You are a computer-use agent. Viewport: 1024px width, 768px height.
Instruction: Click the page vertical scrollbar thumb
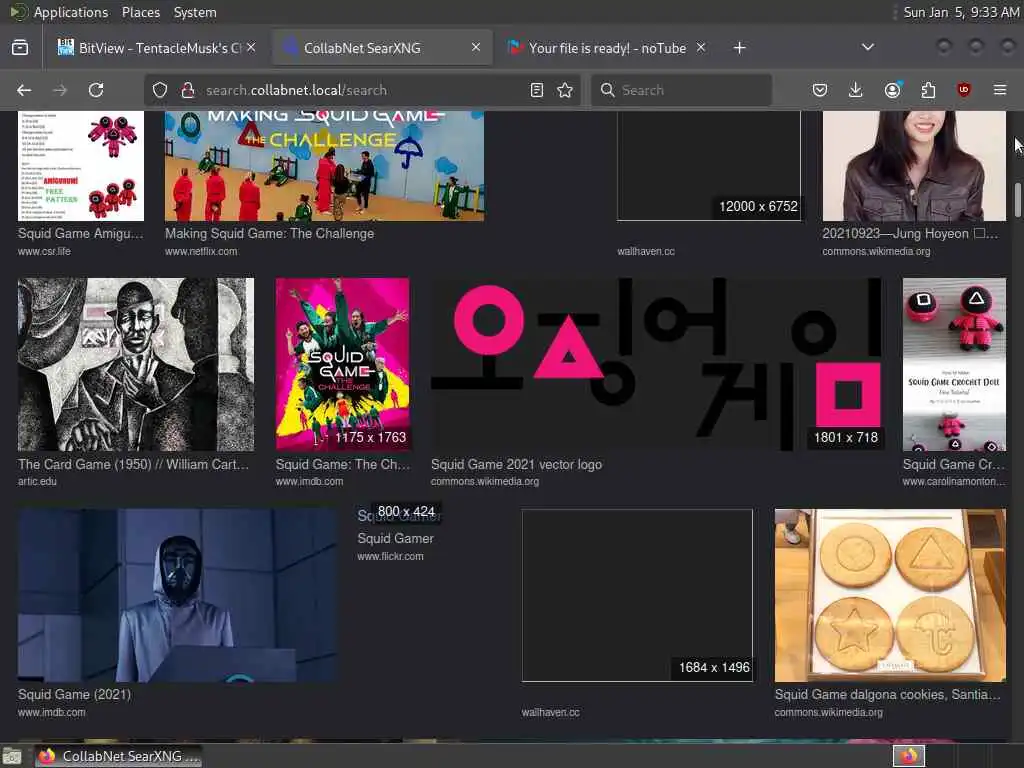1017,199
